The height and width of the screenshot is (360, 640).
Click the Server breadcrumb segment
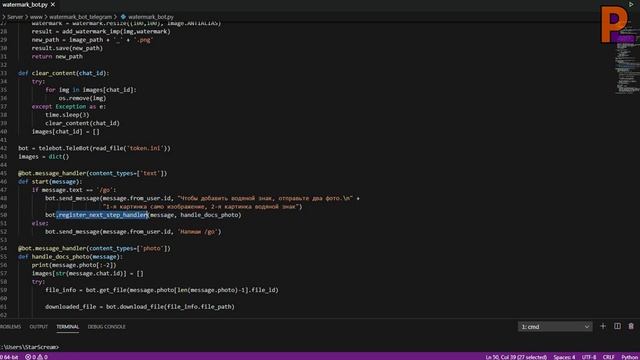tap(15, 17)
